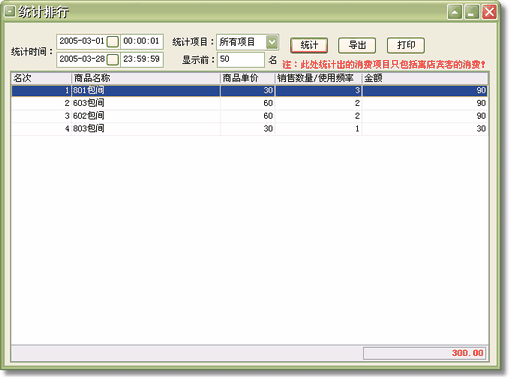
Task: Click the 打印 print button
Action: click(406, 45)
